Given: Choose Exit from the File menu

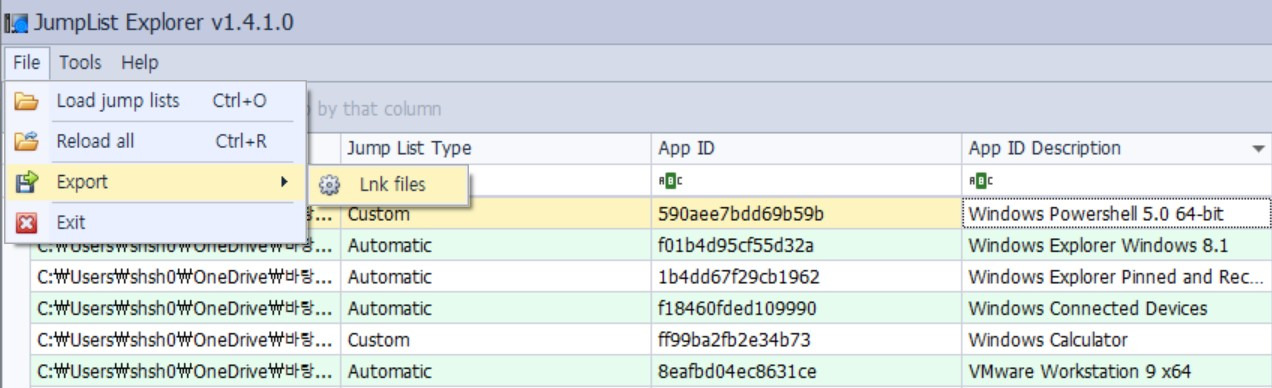Looking at the screenshot, I should click(x=155, y=222).
